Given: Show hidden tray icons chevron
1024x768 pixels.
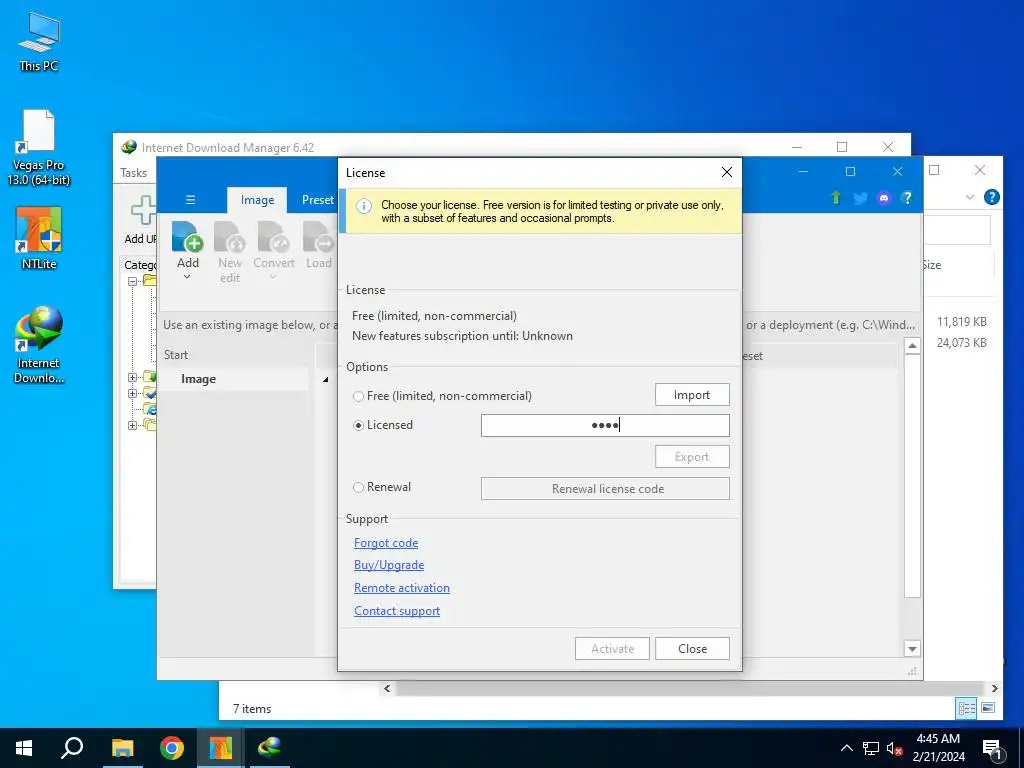Looking at the screenshot, I should tap(846, 748).
